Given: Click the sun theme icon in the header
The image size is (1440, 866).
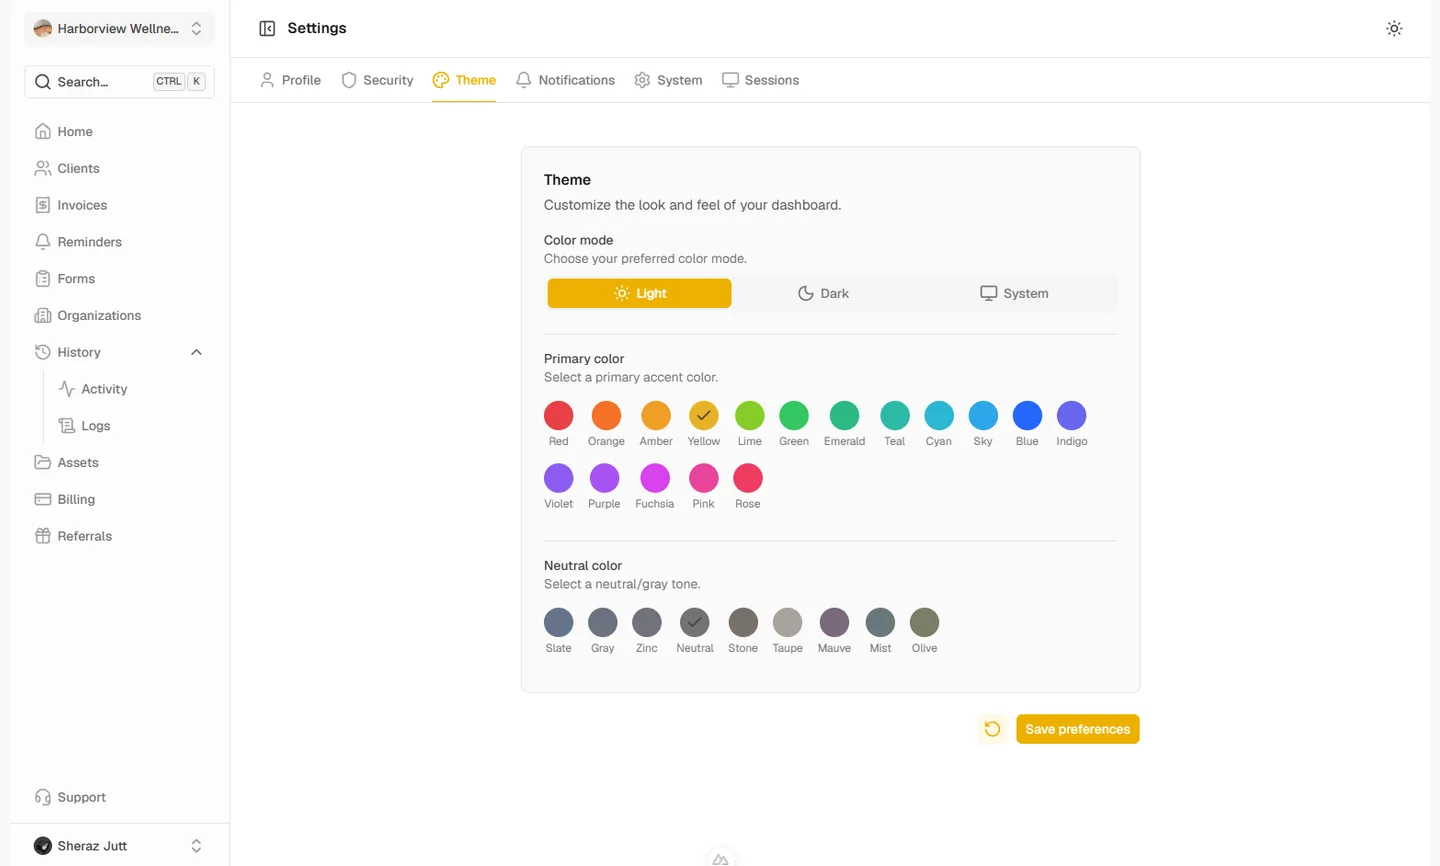Looking at the screenshot, I should [1394, 29].
